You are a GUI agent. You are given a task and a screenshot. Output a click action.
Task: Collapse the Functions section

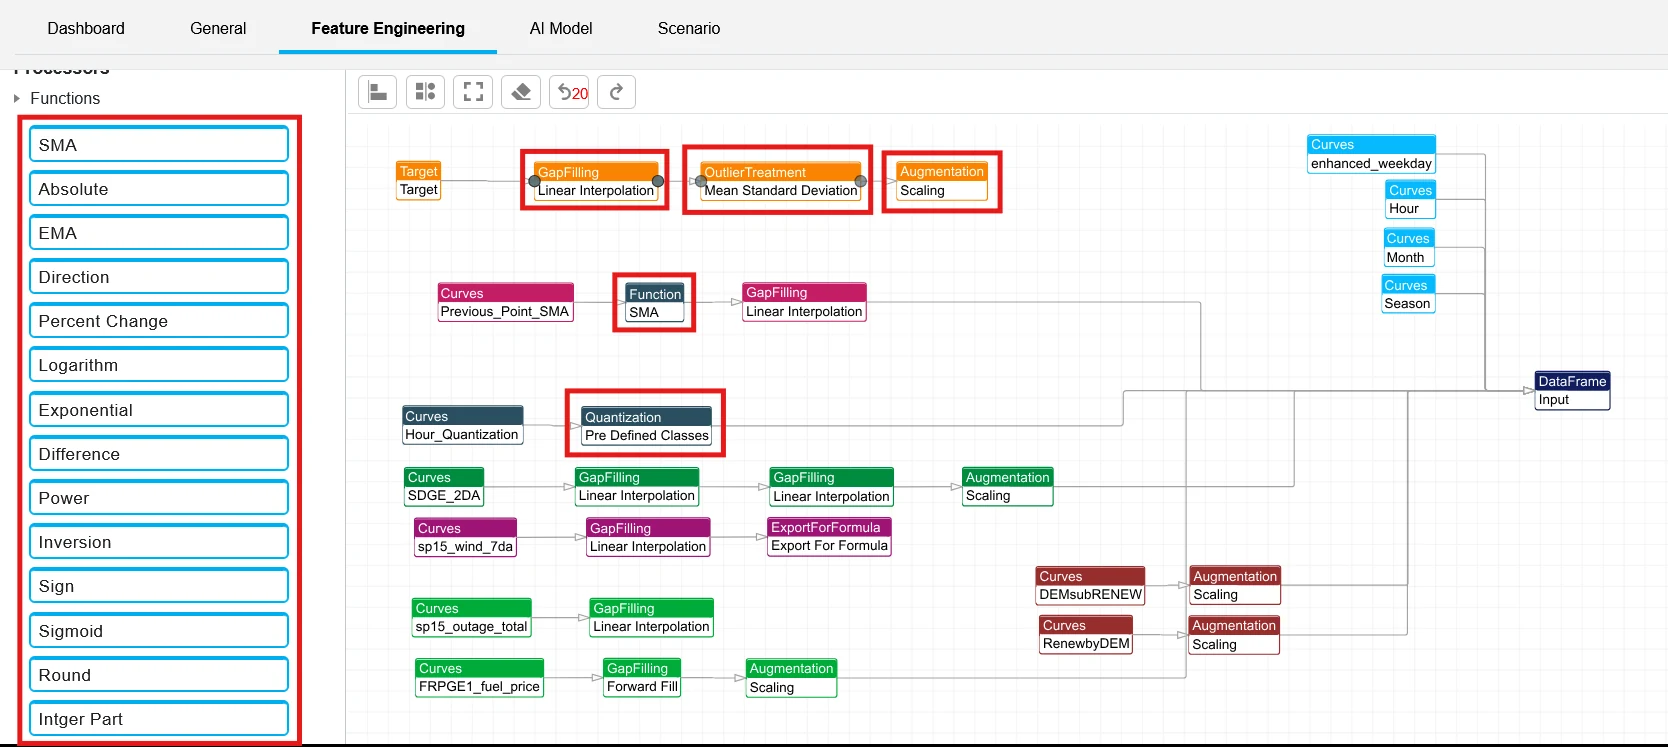[17, 98]
